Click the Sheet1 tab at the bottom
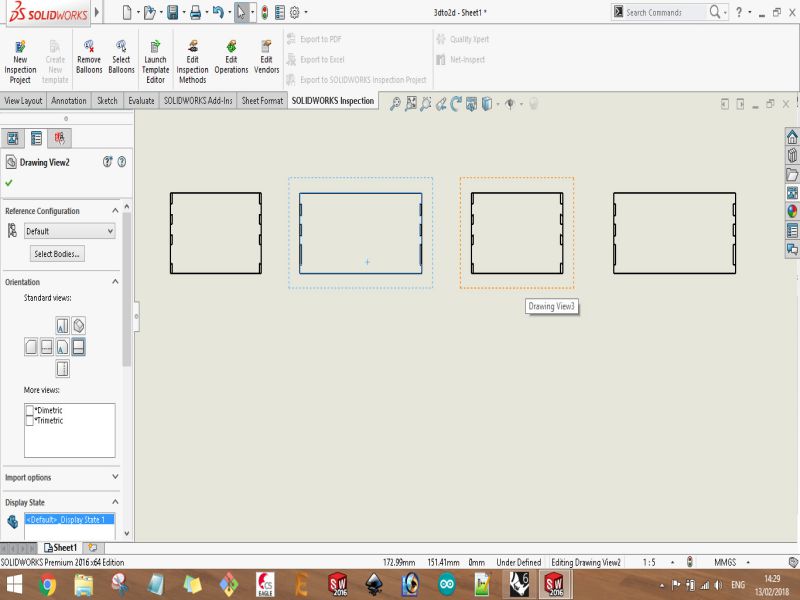Screen dimensions: 800x600 (x=60, y=547)
